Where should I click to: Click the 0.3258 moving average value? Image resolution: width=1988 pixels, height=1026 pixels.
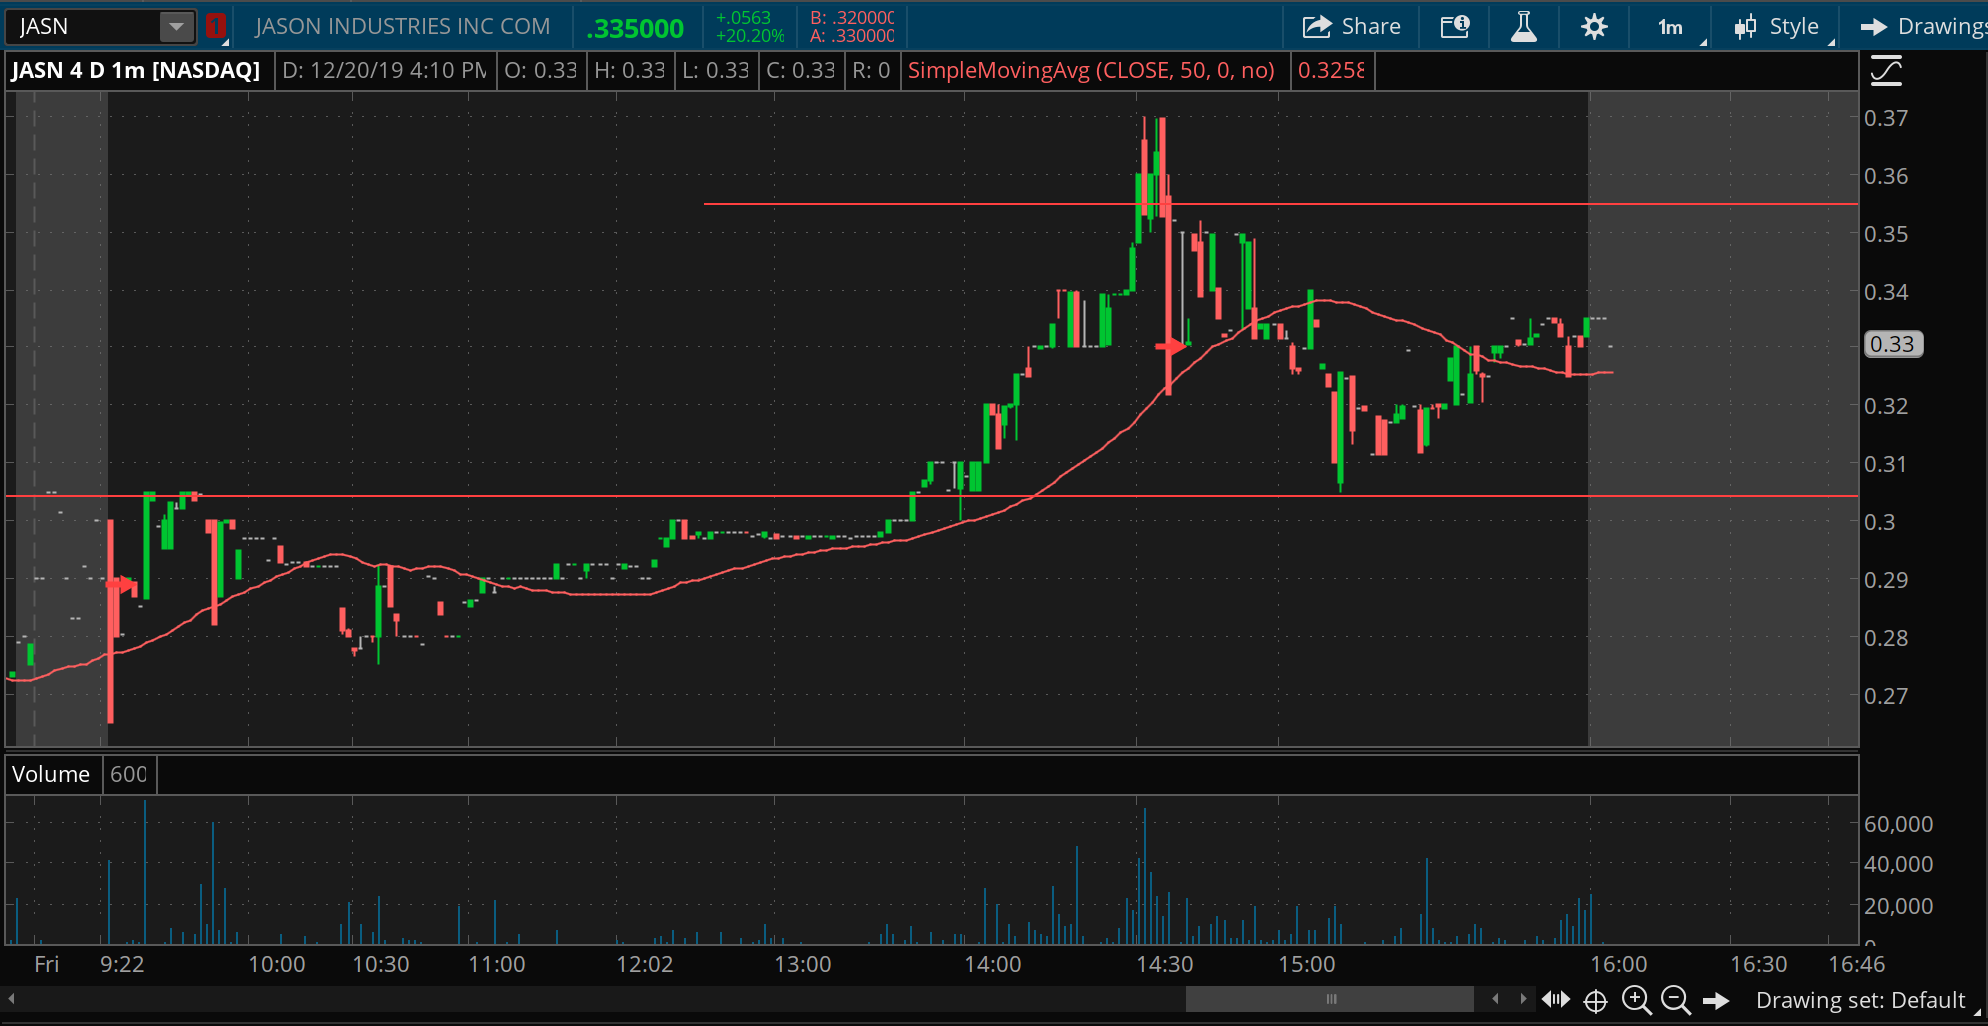[x=1331, y=71]
